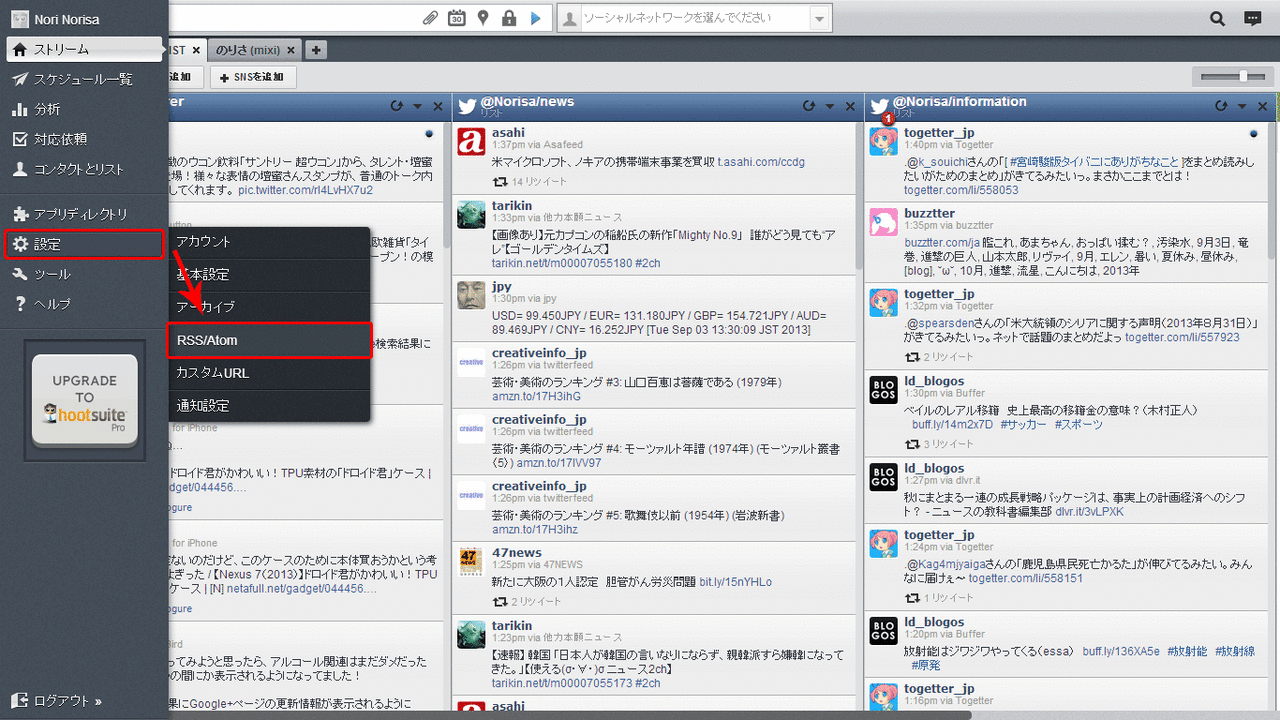
Task: Select 基本設定 in the settings submenu
Action: (270, 275)
